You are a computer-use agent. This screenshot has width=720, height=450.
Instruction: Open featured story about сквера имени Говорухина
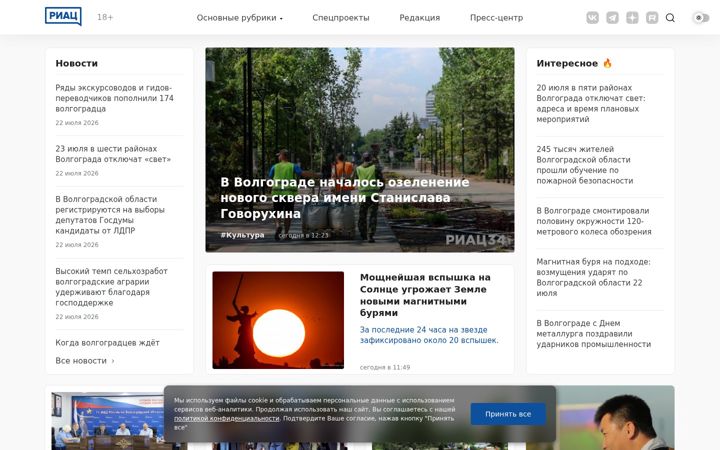tap(345, 198)
